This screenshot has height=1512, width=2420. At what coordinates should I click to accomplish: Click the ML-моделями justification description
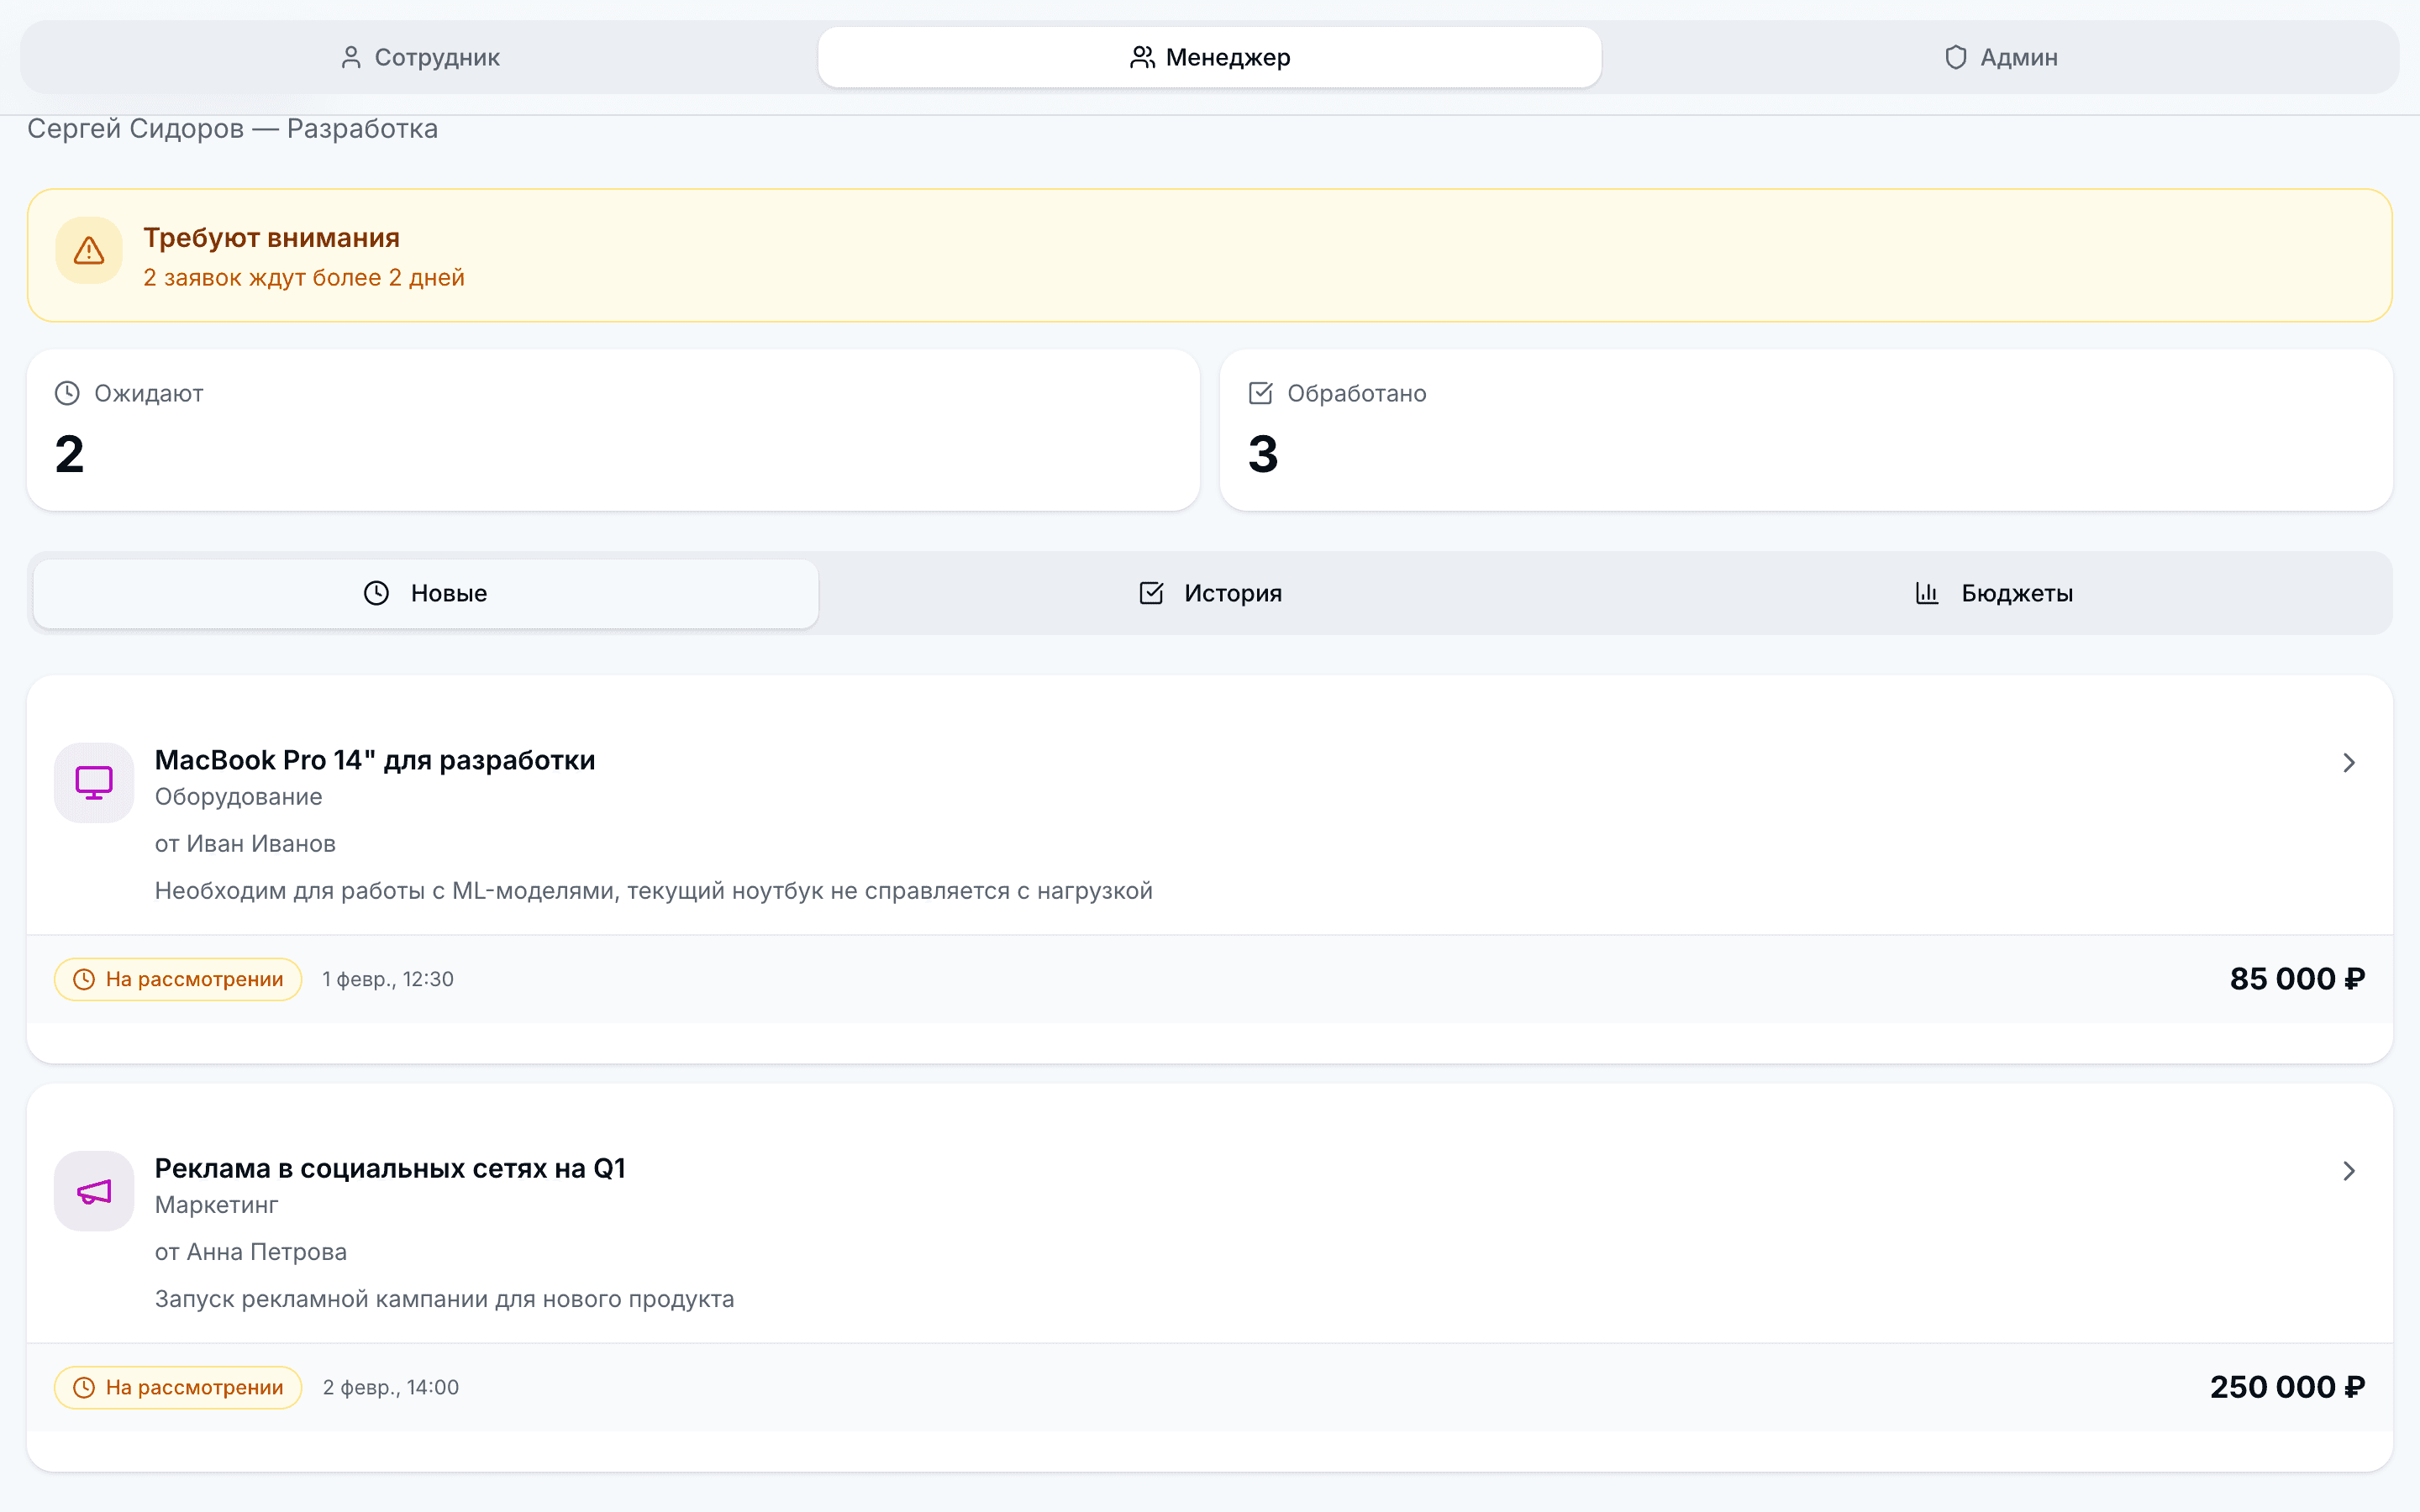(654, 891)
